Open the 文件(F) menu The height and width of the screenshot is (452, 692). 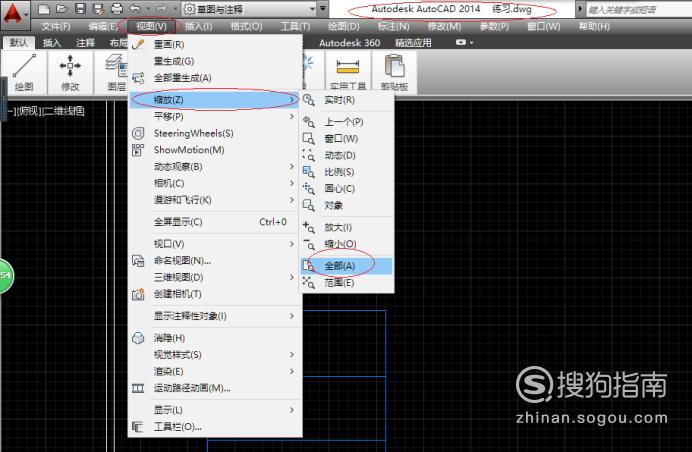(56, 26)
